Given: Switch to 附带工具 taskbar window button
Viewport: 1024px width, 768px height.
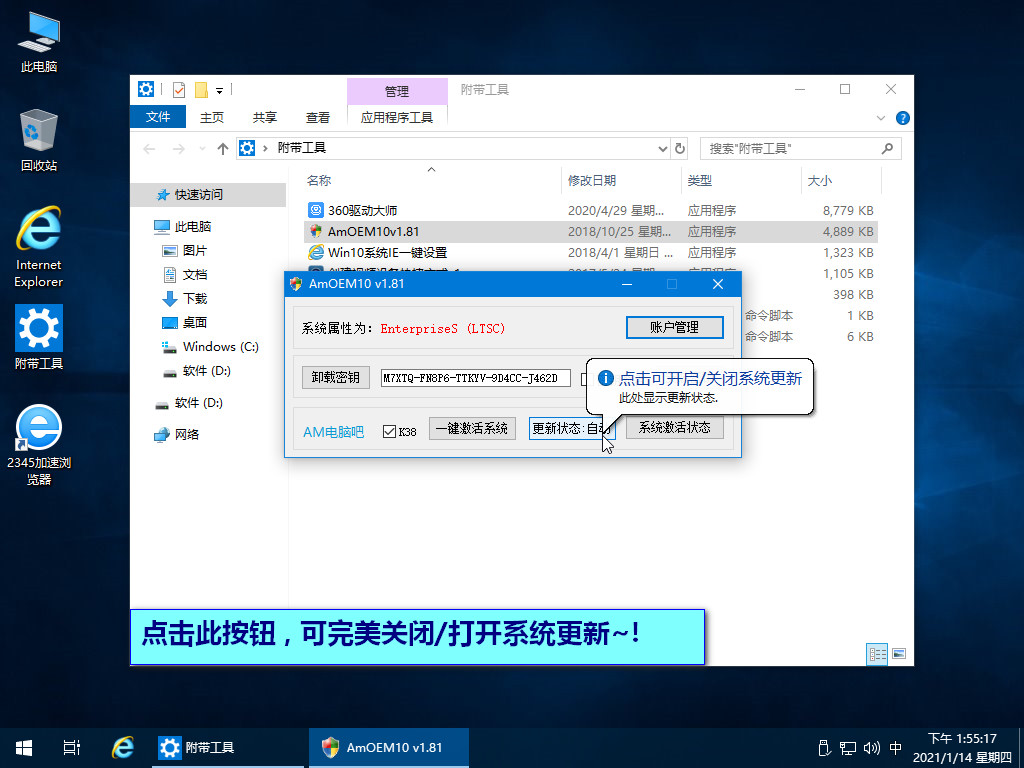Looking at the screenshot, I should coord(228,748).
